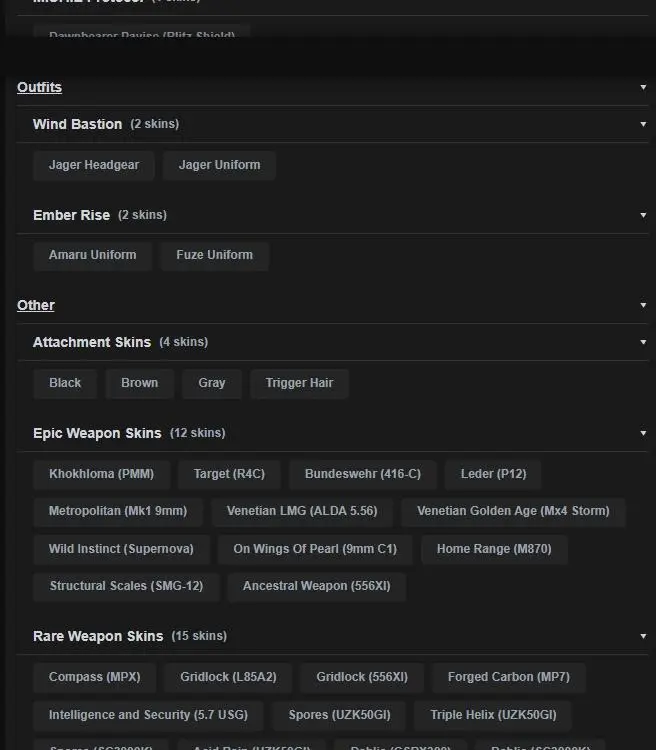Select Forged Carbon (MP7) rare skin
Viewport: 656px width, 750px height.
tap(508, 677)
